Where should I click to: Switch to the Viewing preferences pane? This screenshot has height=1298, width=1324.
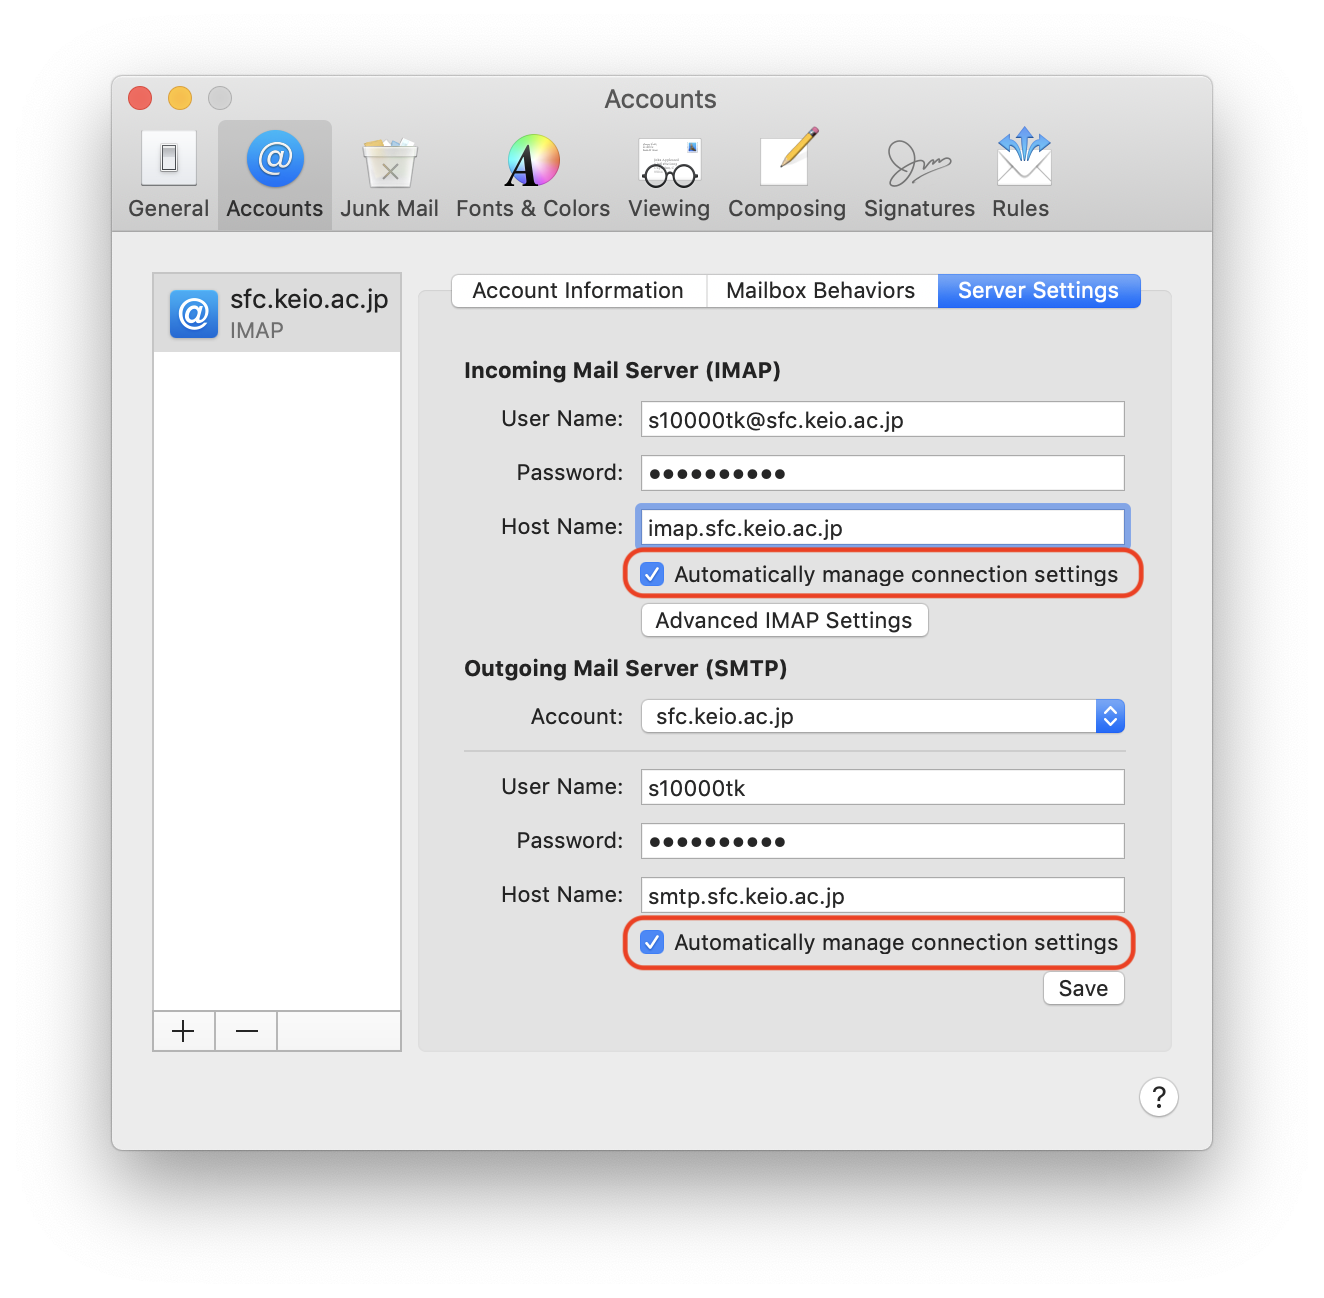click(669, 175)
